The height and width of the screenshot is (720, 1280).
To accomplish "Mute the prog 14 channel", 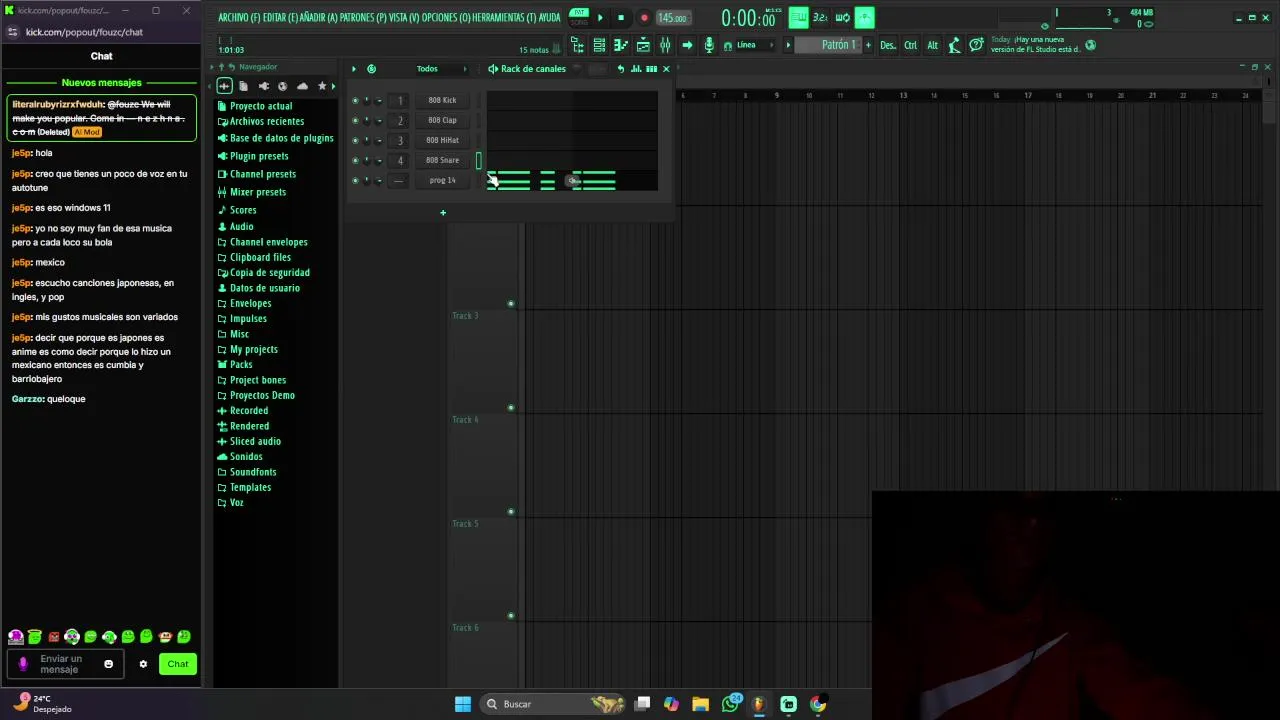I will pyautogui.click(x=355, y=180).
